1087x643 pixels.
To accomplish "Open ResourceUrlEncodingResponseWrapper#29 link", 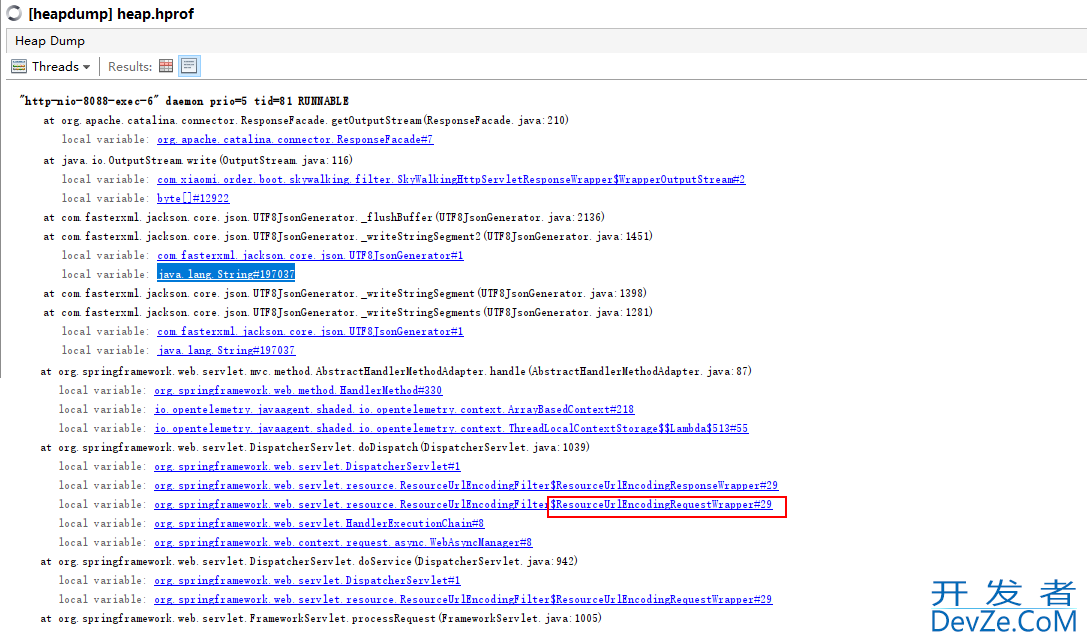I will [x=466, y=486].
